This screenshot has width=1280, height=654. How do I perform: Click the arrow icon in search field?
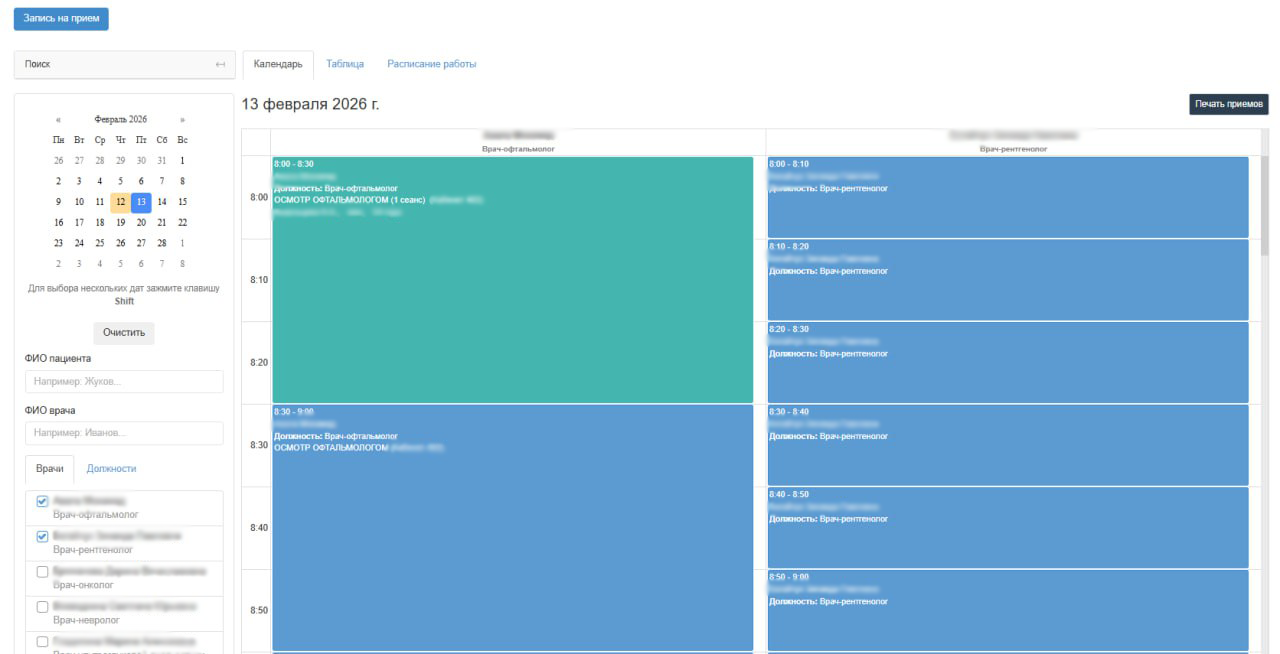[x=220, y=65]
